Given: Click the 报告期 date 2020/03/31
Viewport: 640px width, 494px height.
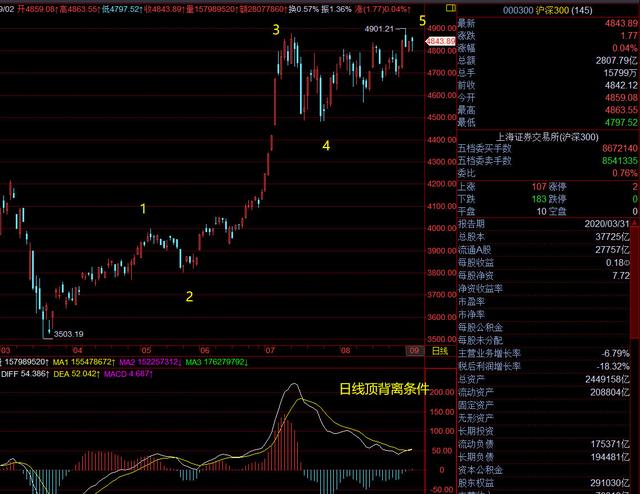Looking at the screenshot, I should 607,224.
